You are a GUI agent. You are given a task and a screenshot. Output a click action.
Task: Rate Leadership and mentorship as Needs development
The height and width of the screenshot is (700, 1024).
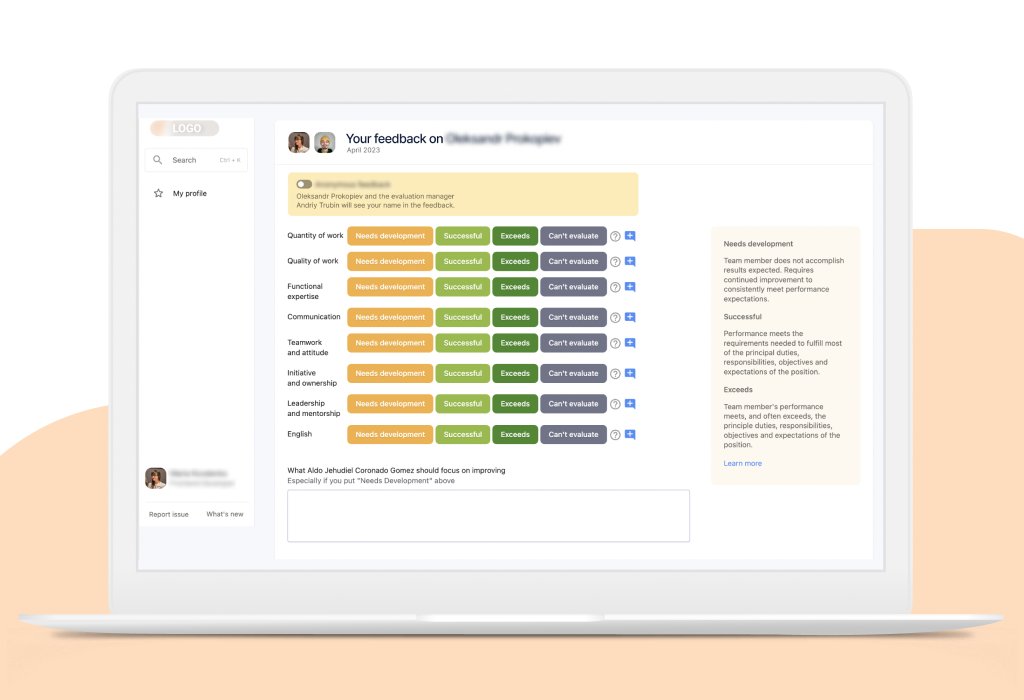coord(390,404)
